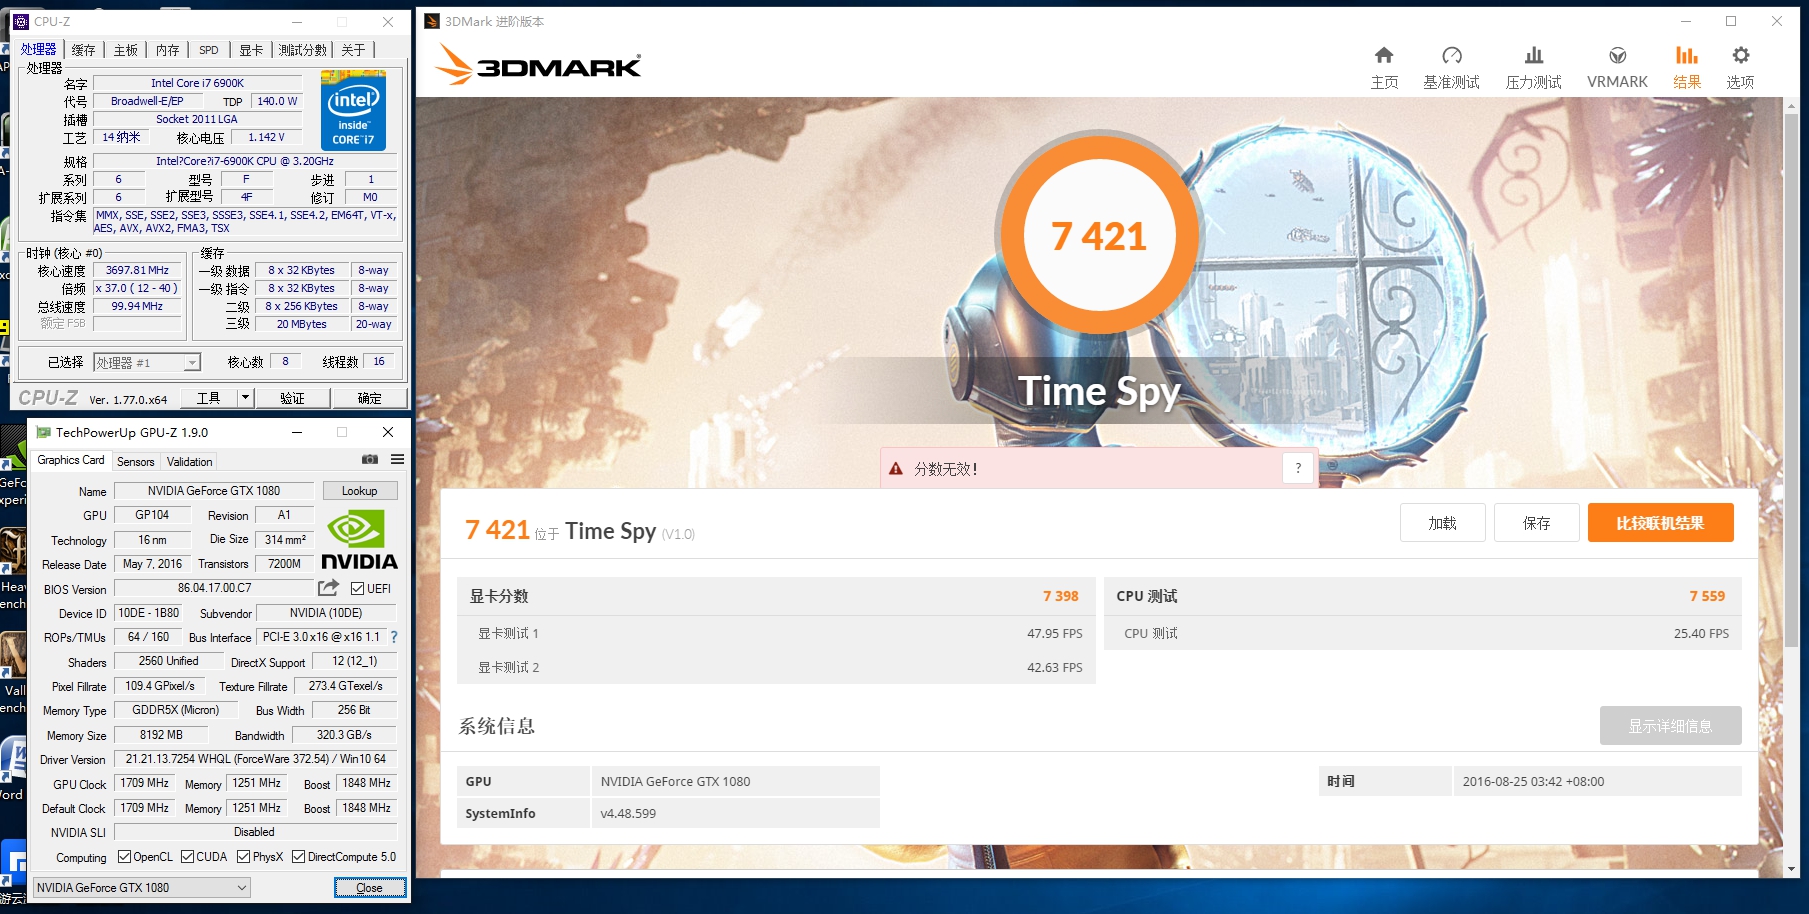Image resolution: width=1809 pixels, height=914 pixels.
Task: Take a screenshot with GPU-Z's camera icon
Action: (x=369, y=460)
